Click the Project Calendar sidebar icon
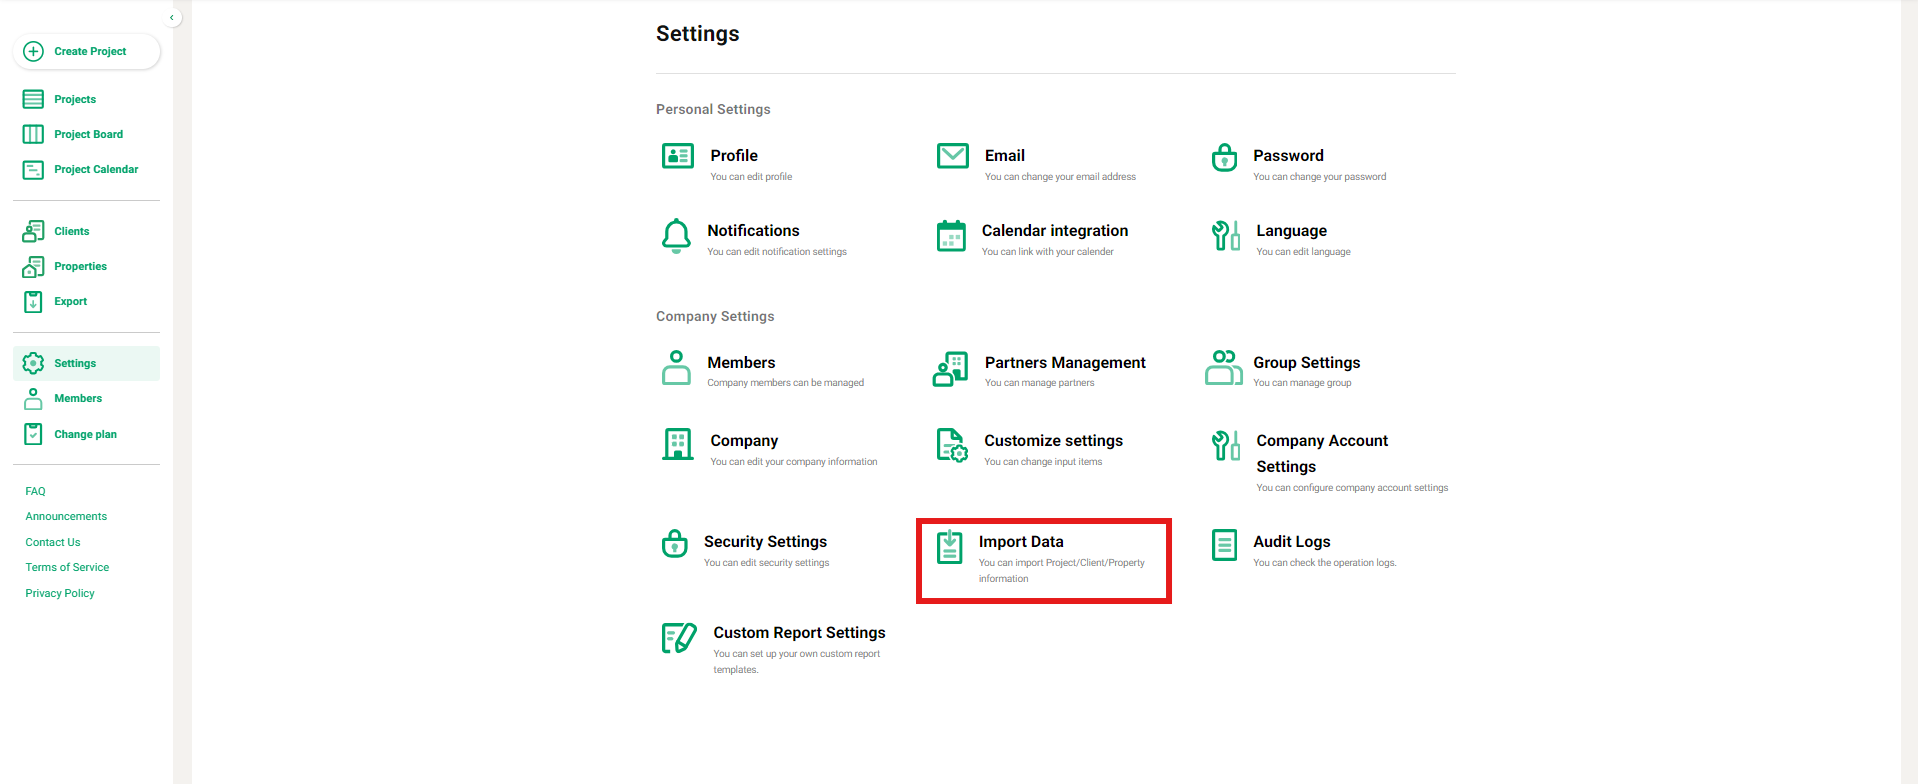 click(x=33, y=170)
